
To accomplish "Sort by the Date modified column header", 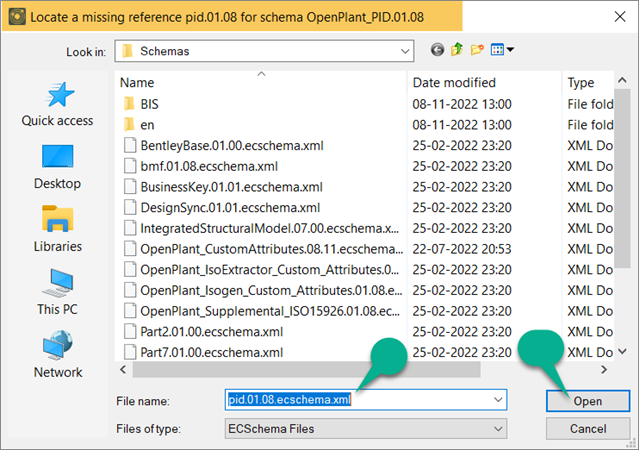I will click(453, 83).
